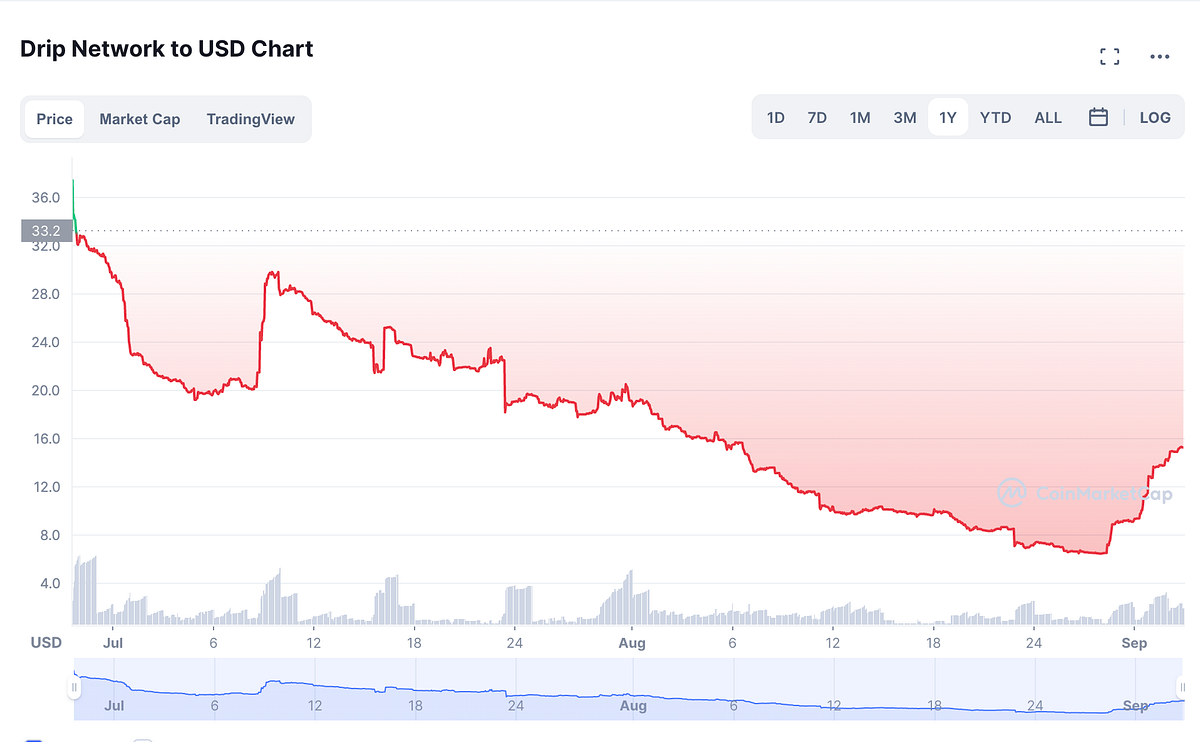Screen dimensions: 1200x742
Task: Select the 3M timeframe
Action: [904, 117]
